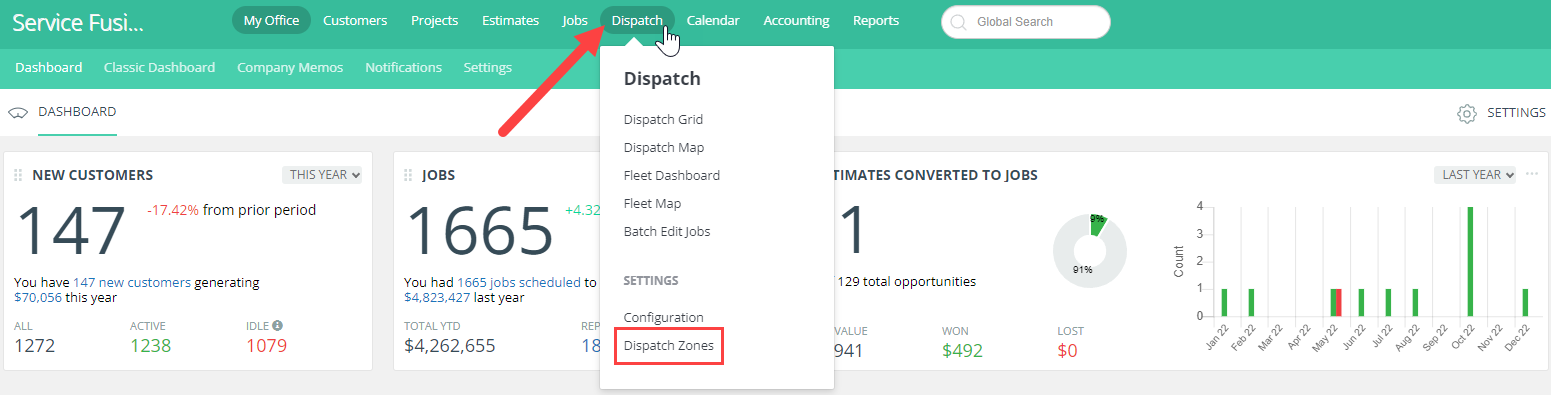Image resolution: width=1551 pixels, height=395 pixels.
Task: Open the Company Memos tab
Action: (290, 67)
